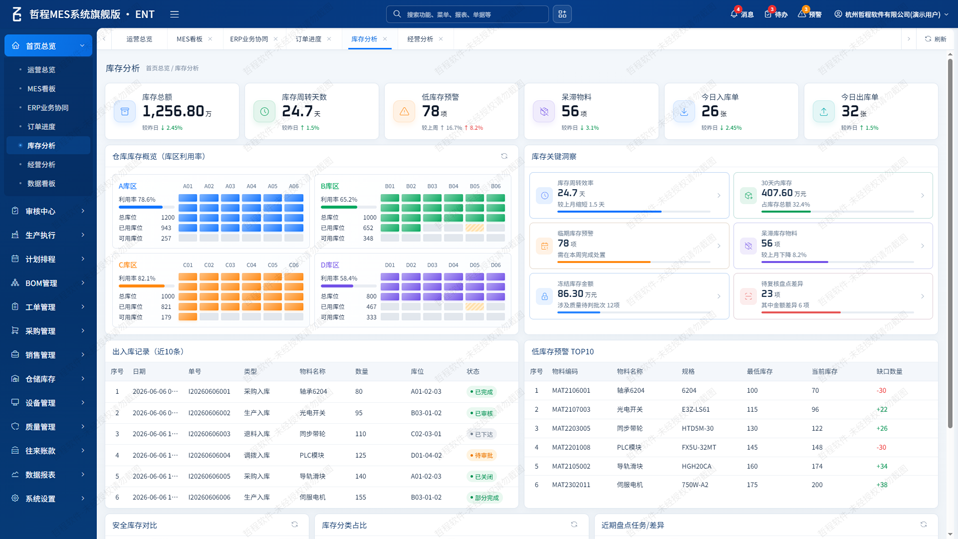This screenshot has width=958, height=539.
Task: Close the MES看板 tab
Action: point(210,39)
